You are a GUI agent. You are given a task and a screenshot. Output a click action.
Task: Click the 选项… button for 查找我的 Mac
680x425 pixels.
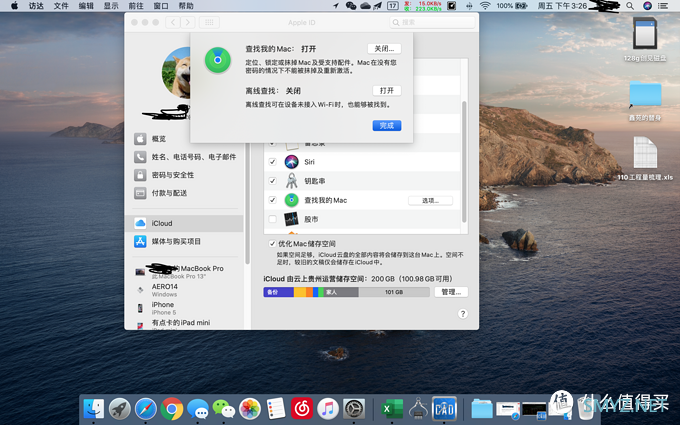coord(430,200)
